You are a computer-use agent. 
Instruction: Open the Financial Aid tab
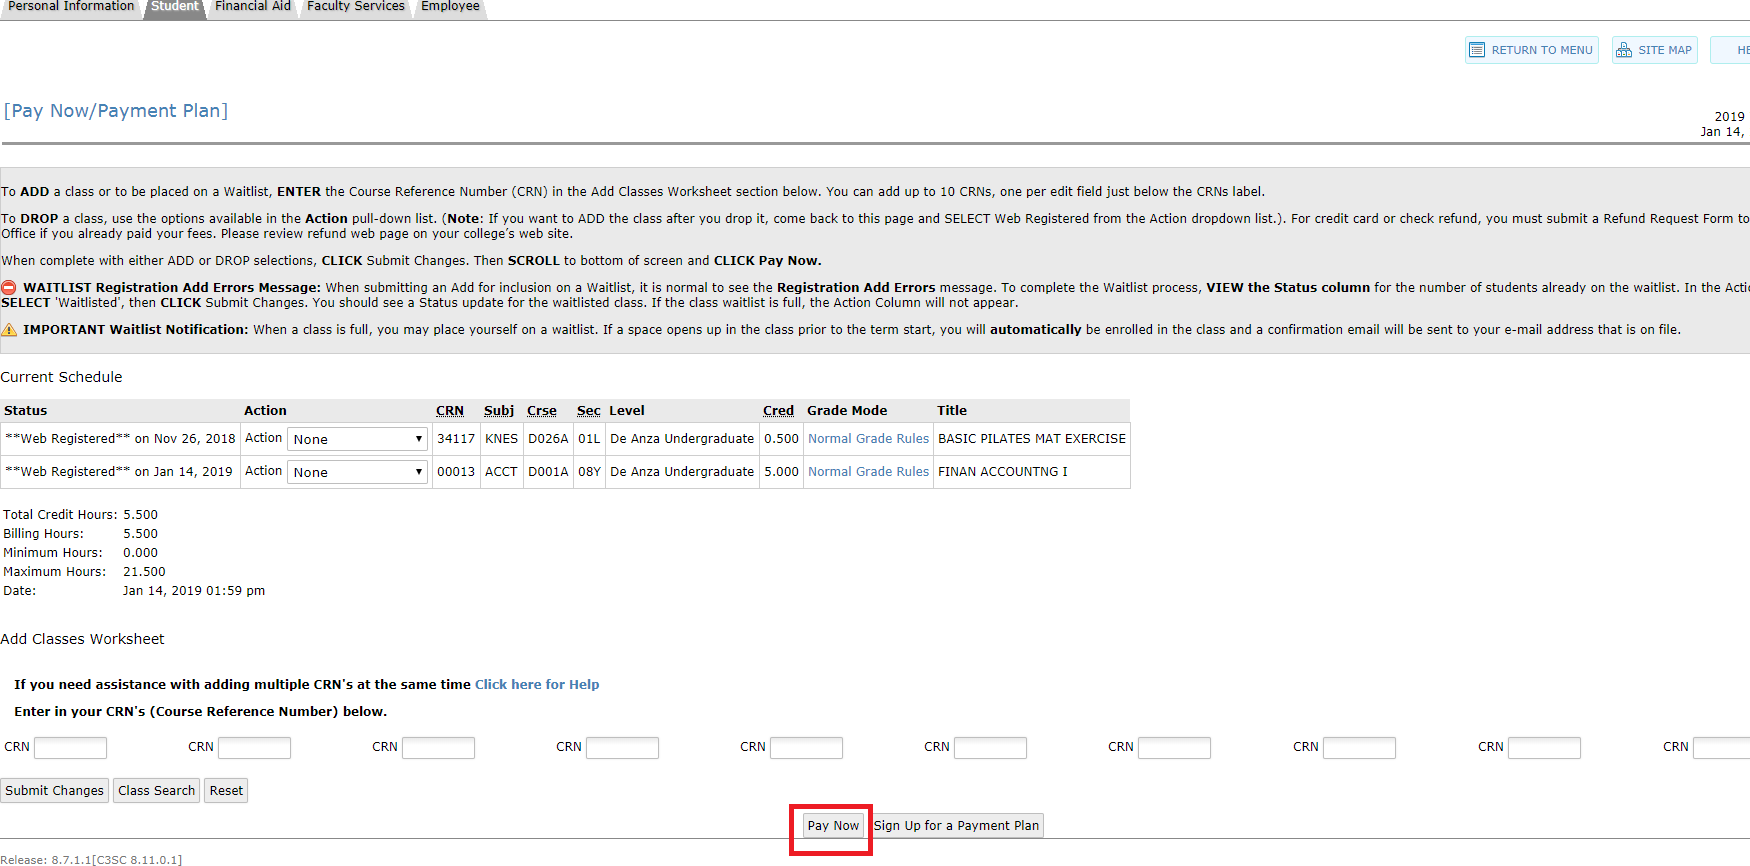[253, 7]
